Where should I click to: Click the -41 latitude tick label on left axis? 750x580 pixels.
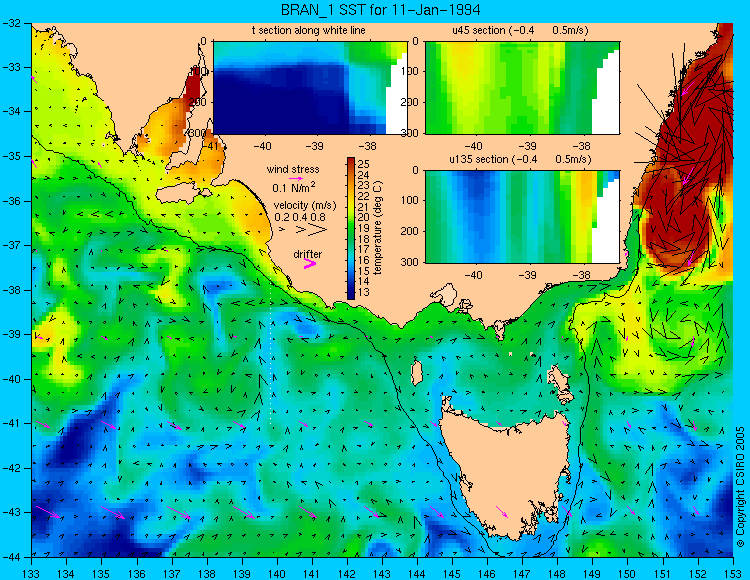13,423
